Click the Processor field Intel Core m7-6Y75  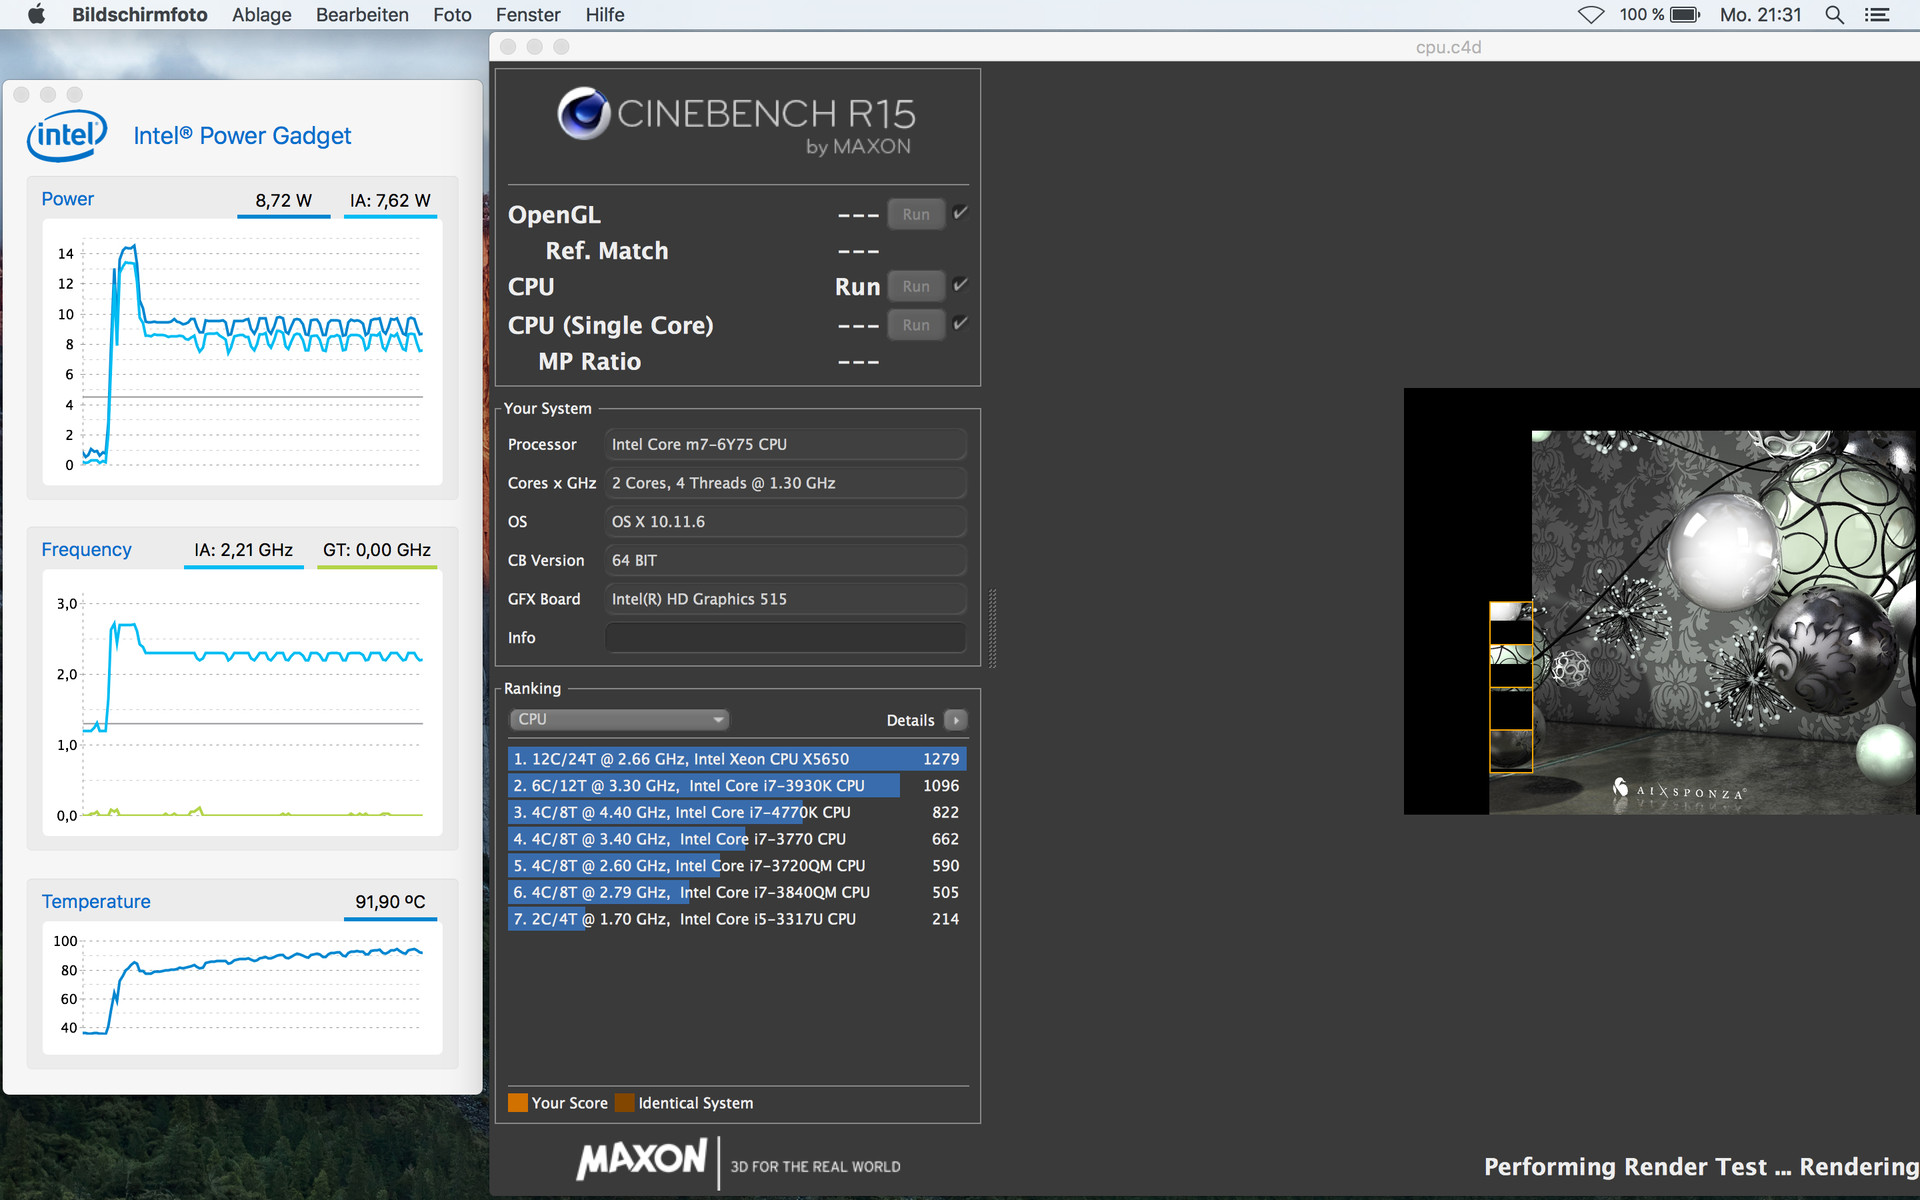click(786, 444)
